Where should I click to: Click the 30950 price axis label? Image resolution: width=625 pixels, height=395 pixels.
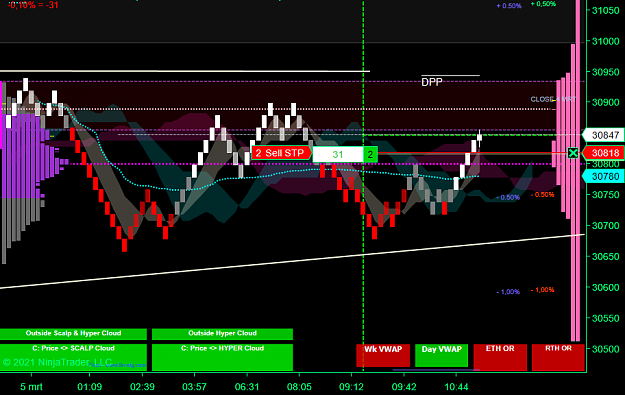(x=605, y=72)
